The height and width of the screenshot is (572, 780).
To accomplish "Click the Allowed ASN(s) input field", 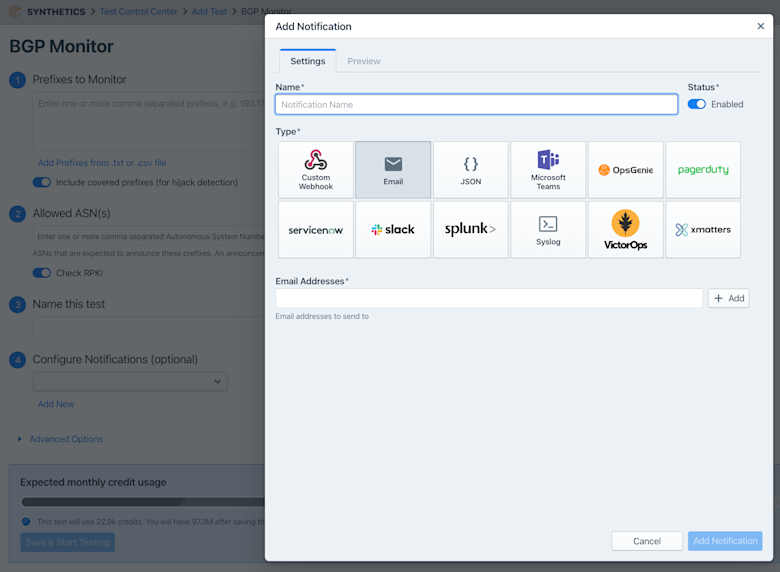I will click(149, 236).
